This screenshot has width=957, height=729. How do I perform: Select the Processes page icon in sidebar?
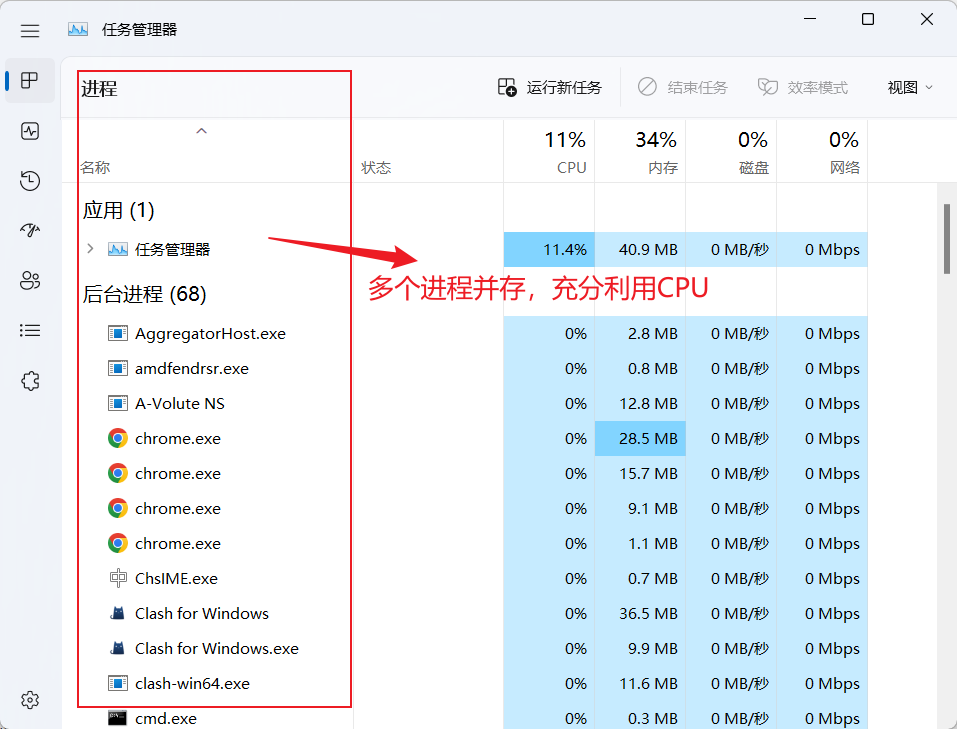click(x=30, y=80)
